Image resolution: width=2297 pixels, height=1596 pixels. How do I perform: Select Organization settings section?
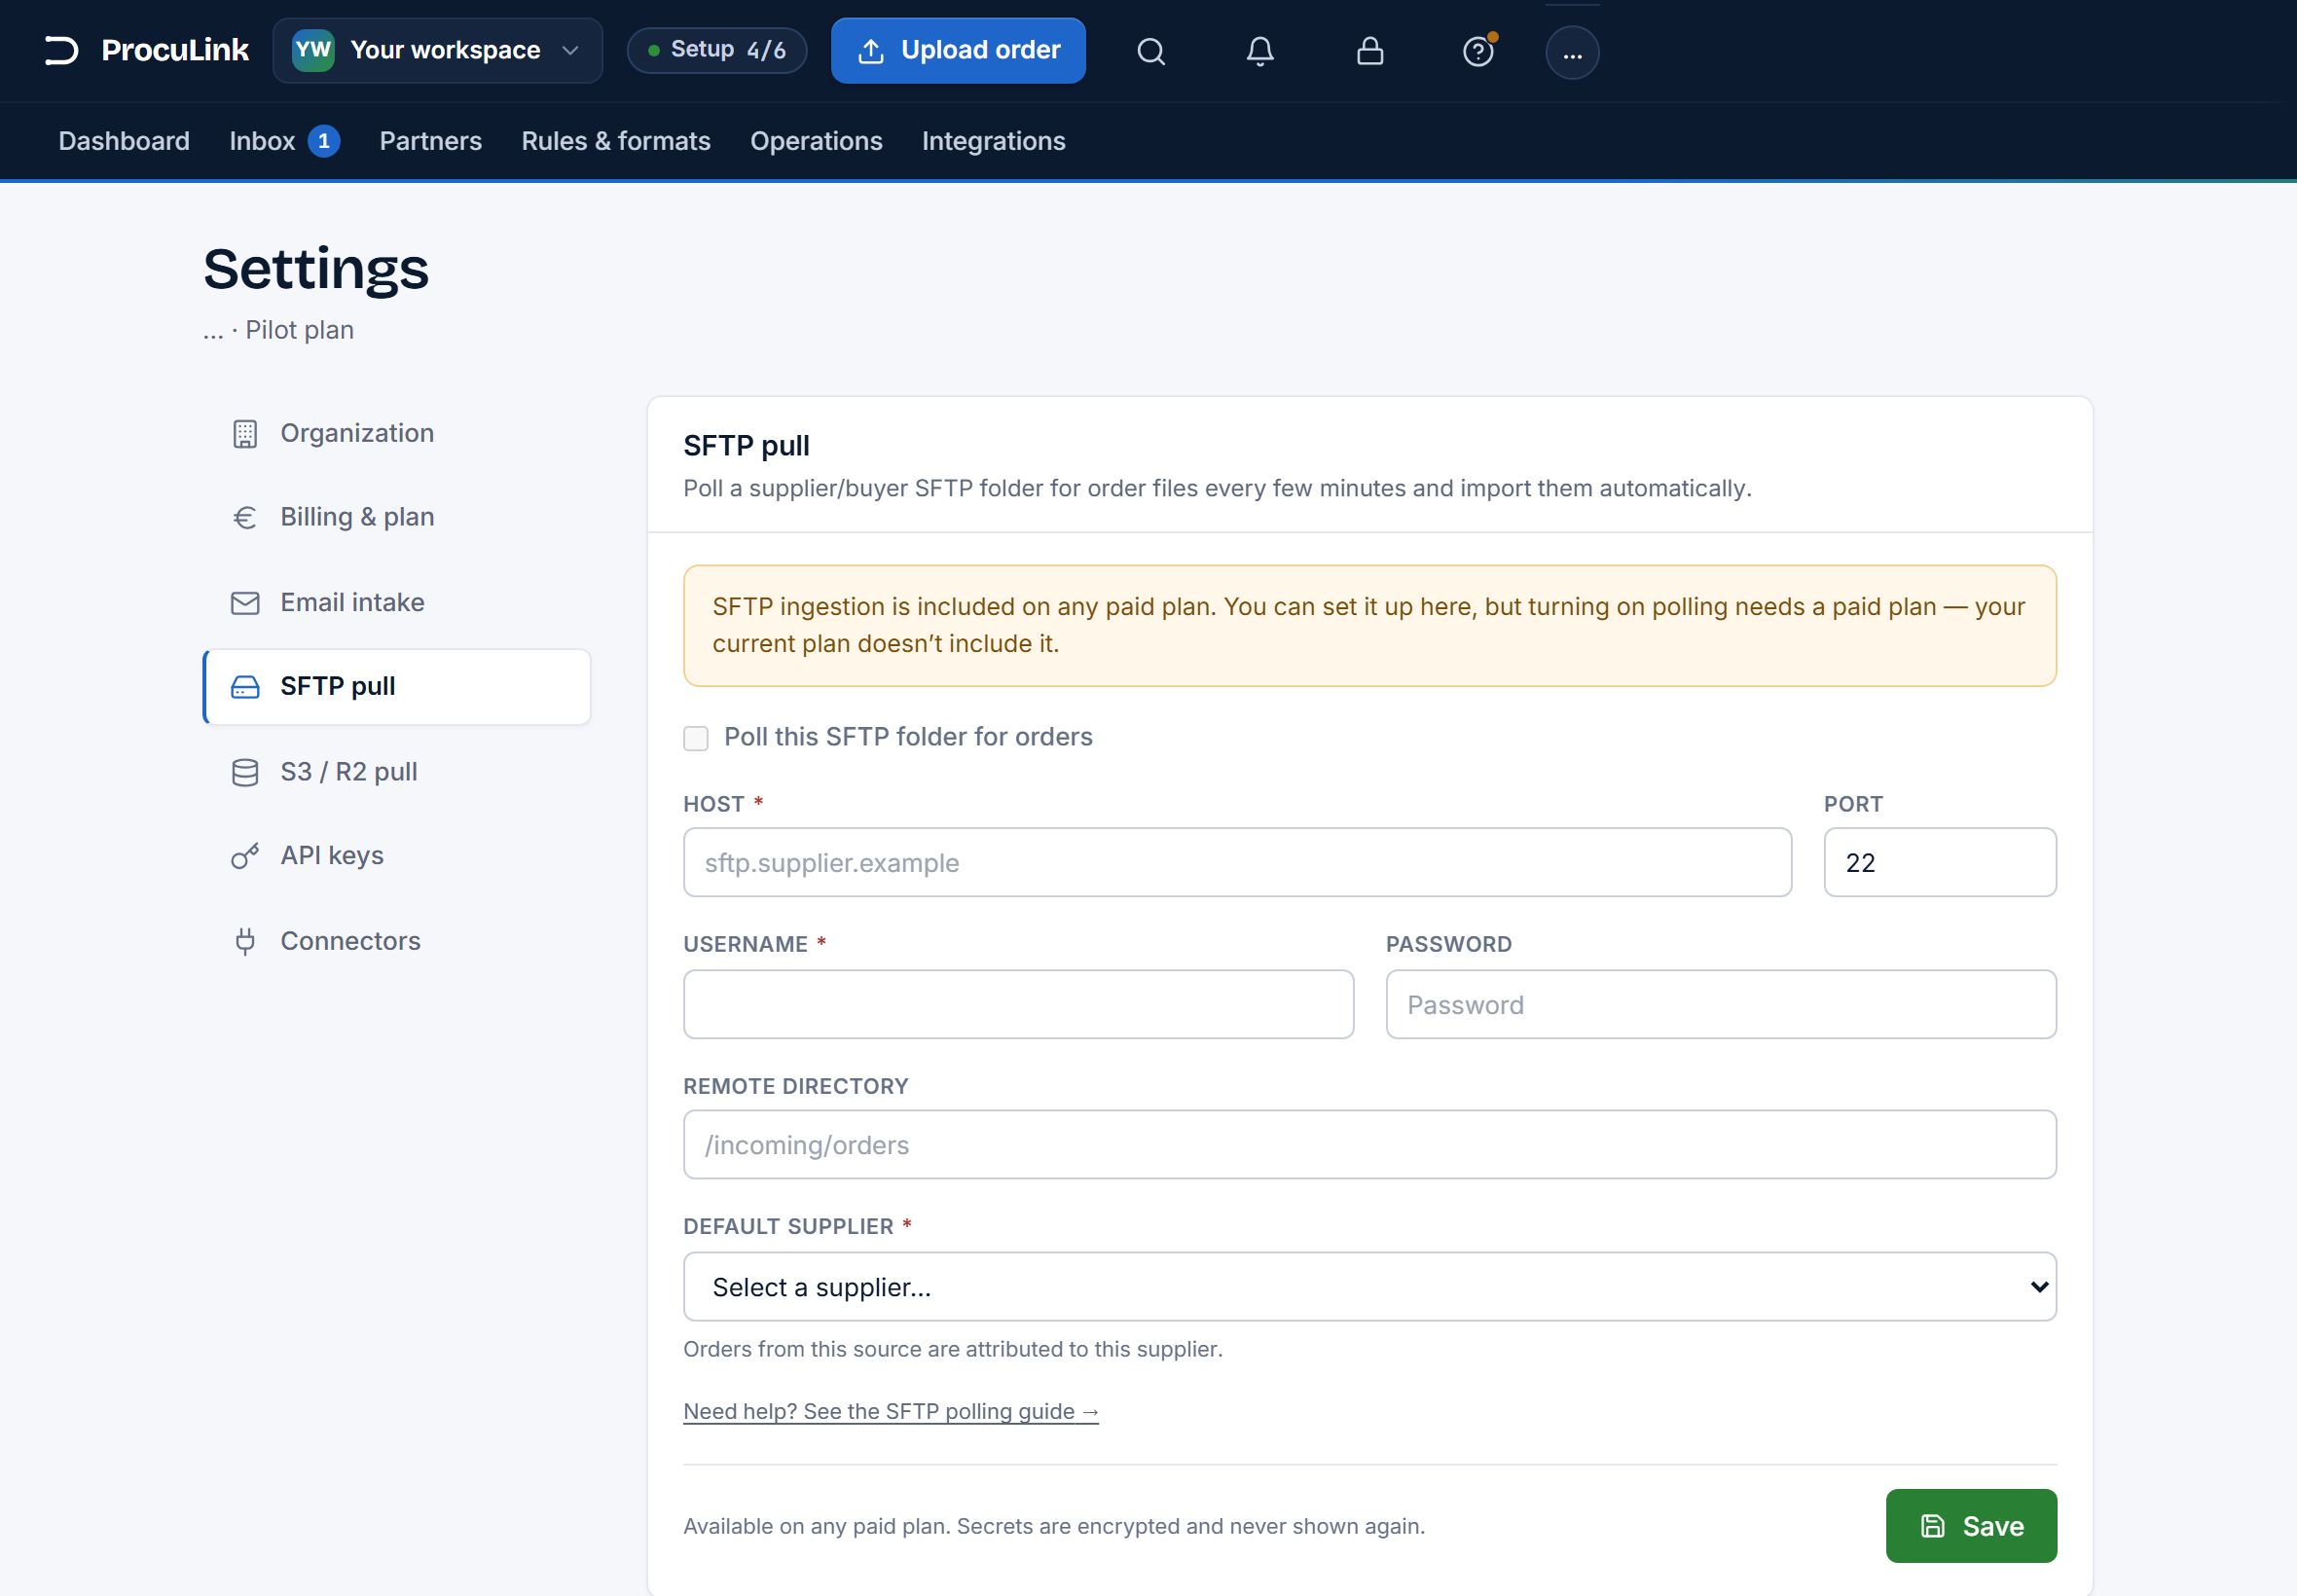tap(397, 434)
